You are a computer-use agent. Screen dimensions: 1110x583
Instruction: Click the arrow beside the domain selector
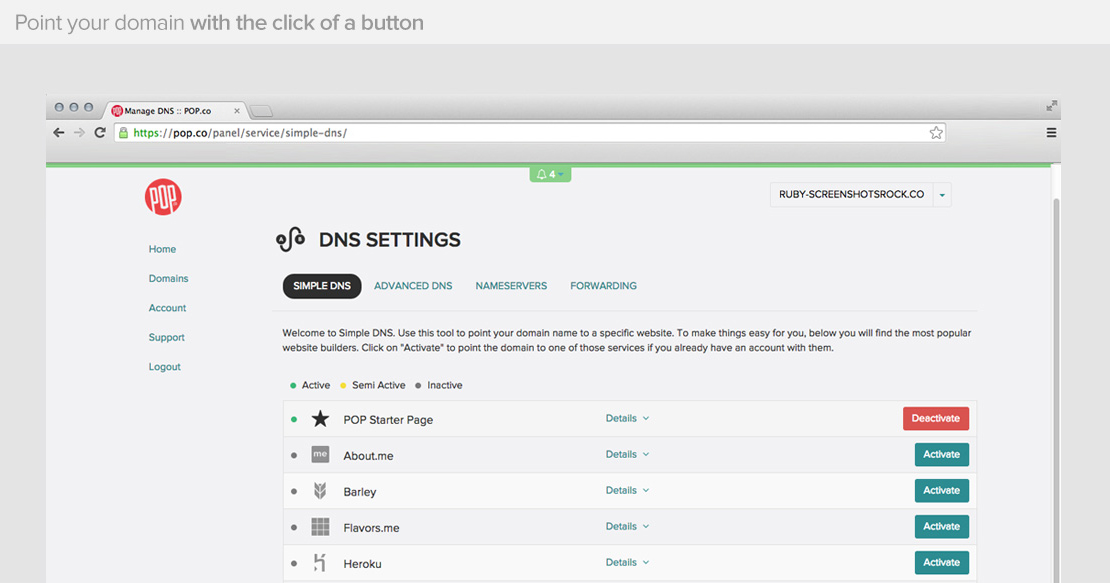[942, 195]
